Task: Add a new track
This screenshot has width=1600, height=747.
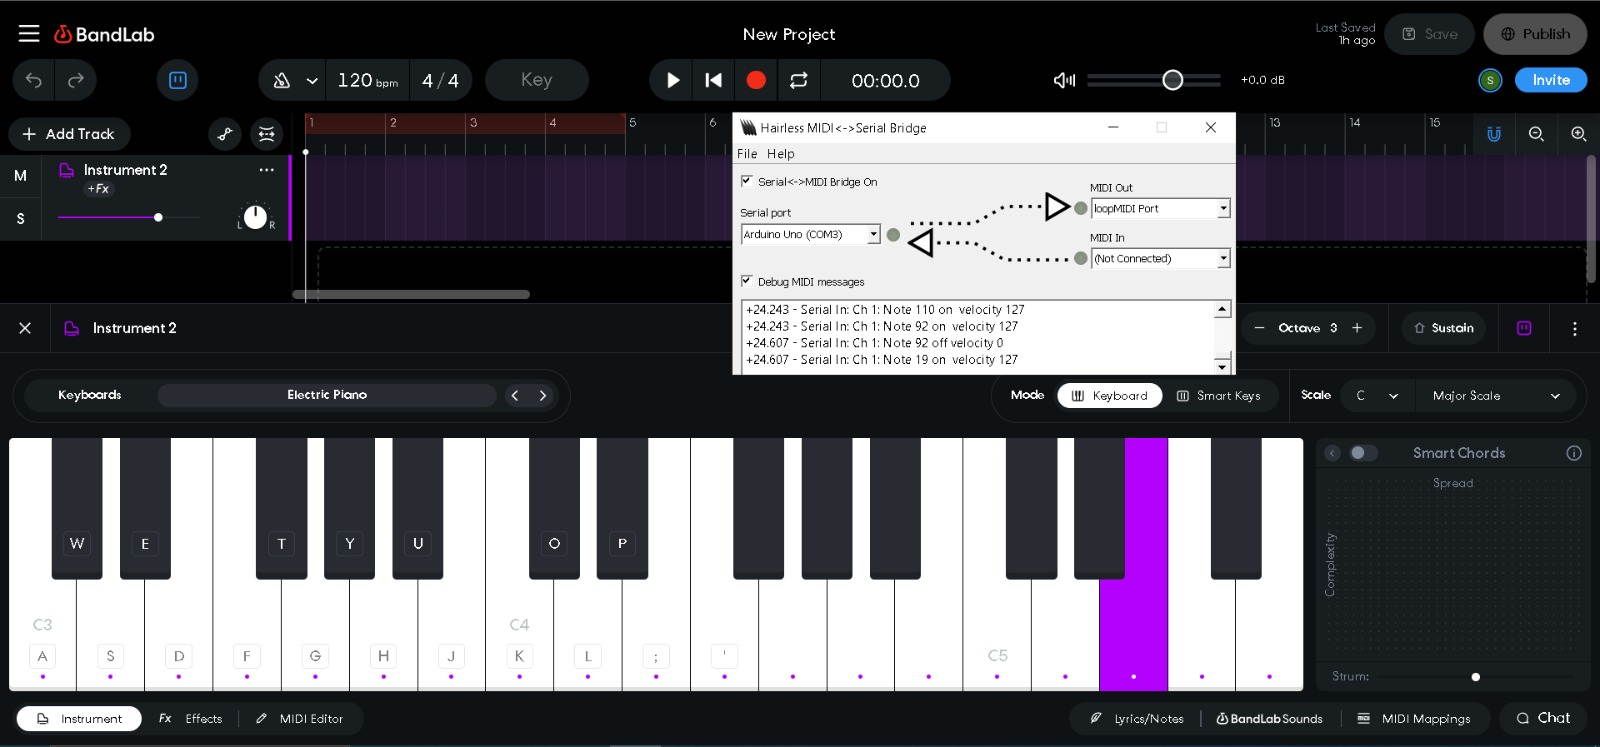Action: click(x=69, y=134)
